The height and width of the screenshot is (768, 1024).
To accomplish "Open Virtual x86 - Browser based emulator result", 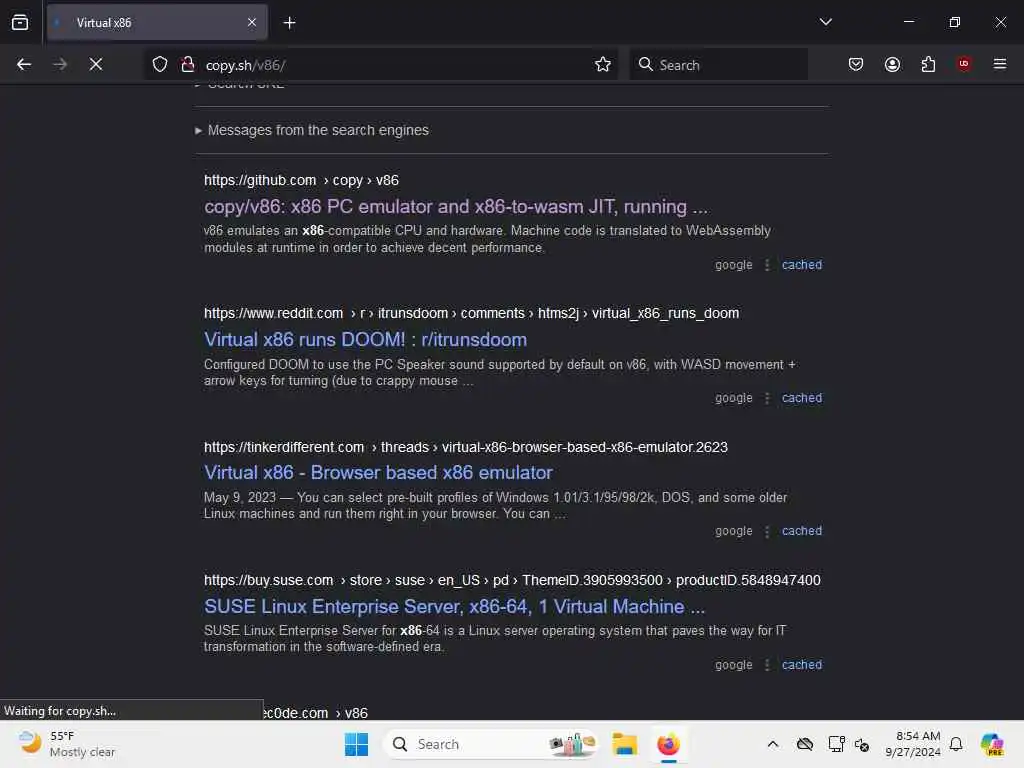I will 378,472.
